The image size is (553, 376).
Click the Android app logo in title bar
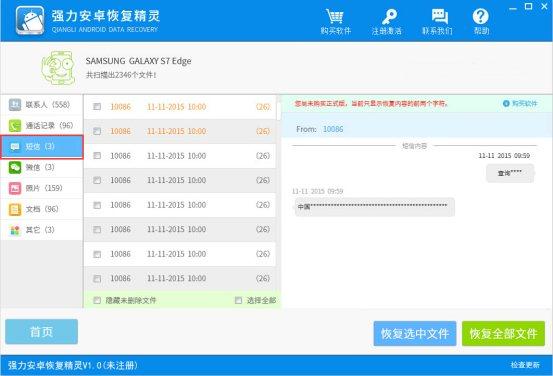(30, 20)
